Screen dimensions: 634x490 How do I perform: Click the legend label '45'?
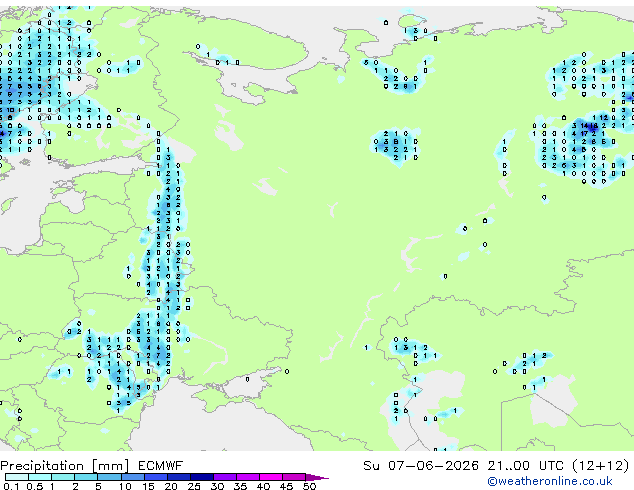286,486
